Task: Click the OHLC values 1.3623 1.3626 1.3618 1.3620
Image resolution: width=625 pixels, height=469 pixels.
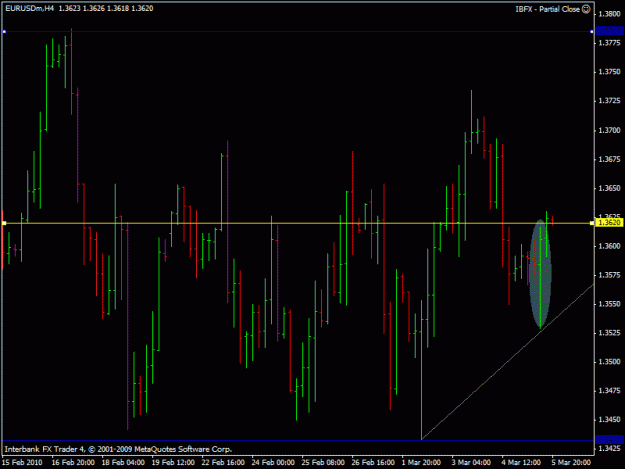Action: pos(106,8)
